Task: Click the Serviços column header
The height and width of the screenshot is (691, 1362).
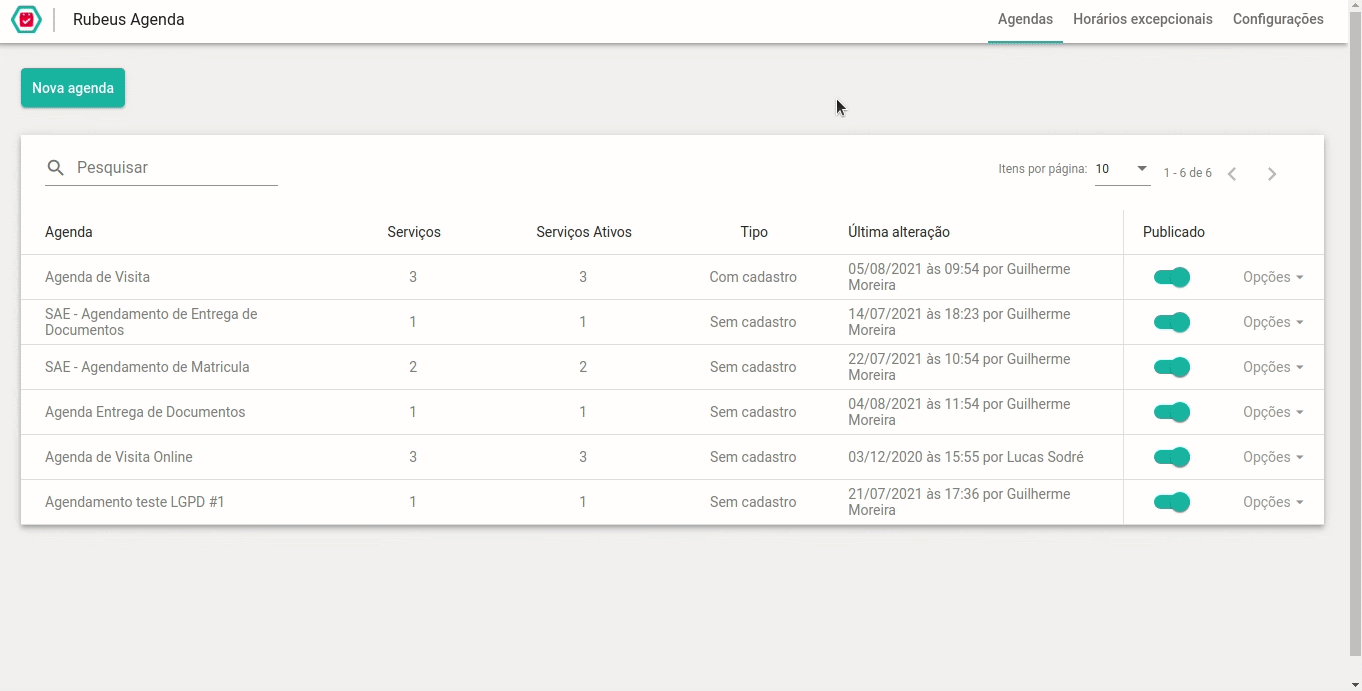Action: click(414, 232)
